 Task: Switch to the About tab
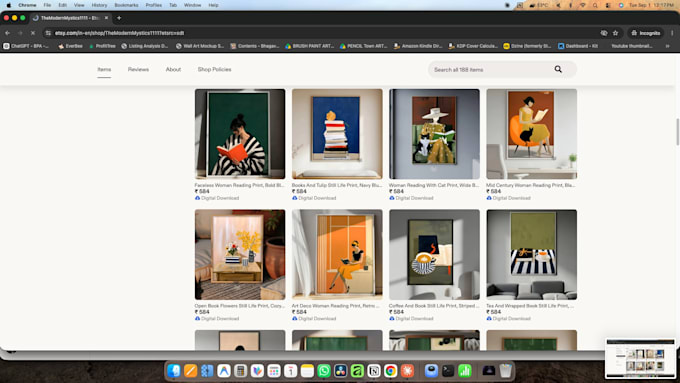click(173, 69)
